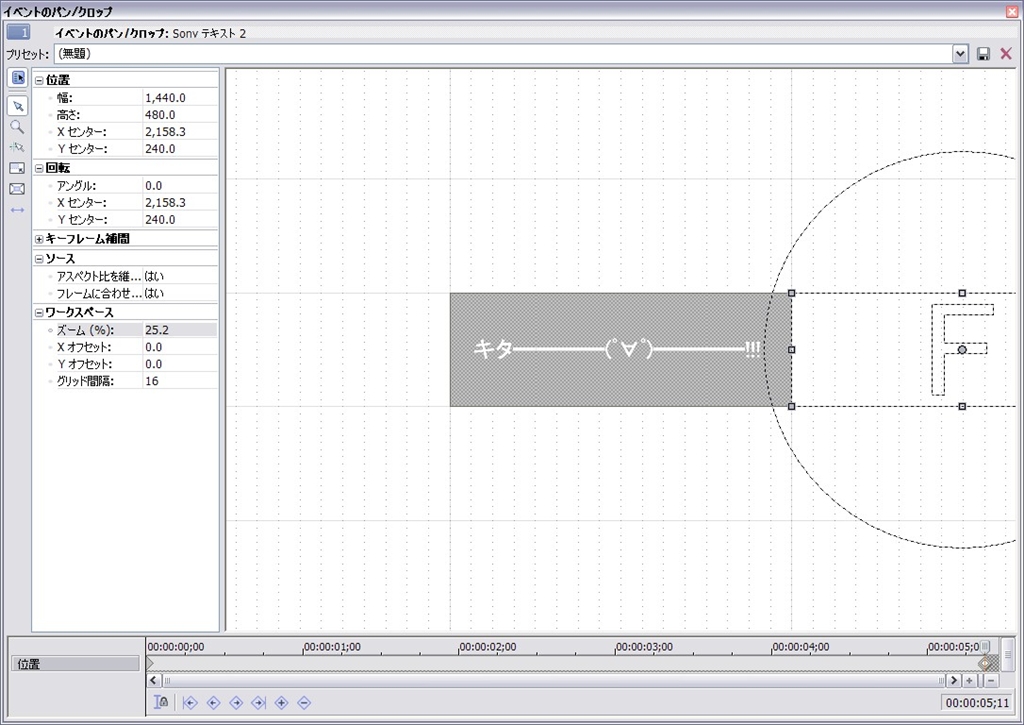Collapse the 位置 property group
The width and height of the screenshot is (1024, 725).
[39, 80]
